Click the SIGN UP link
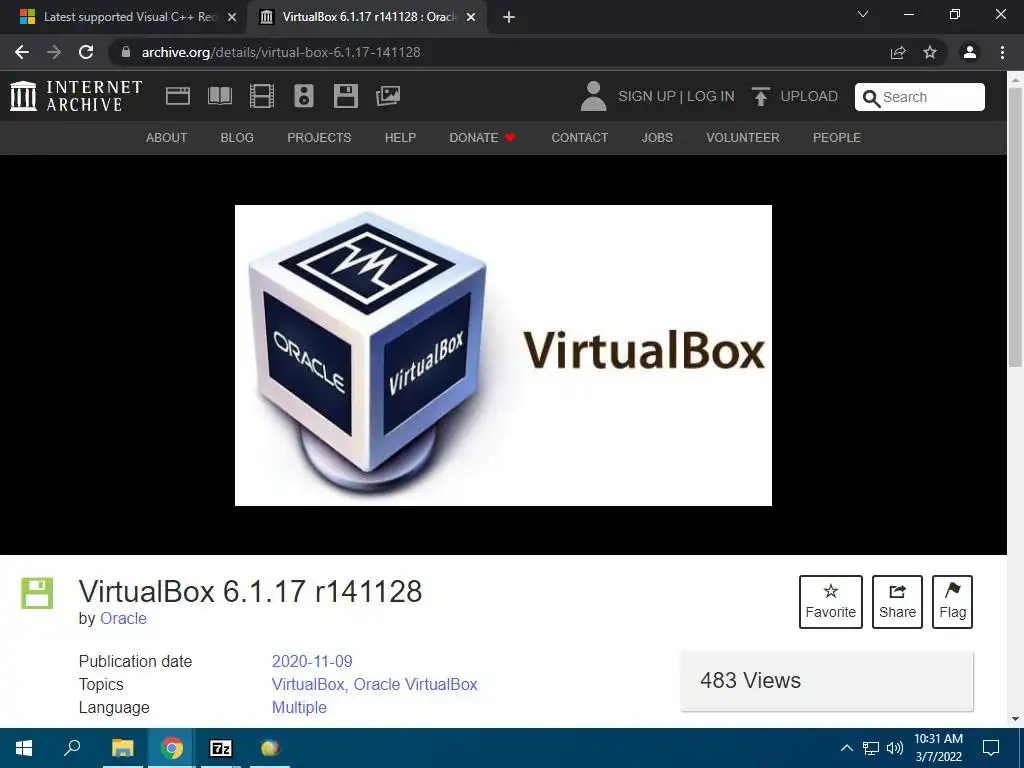Viewport: 1024px width, 768px height. pos(647,97)
